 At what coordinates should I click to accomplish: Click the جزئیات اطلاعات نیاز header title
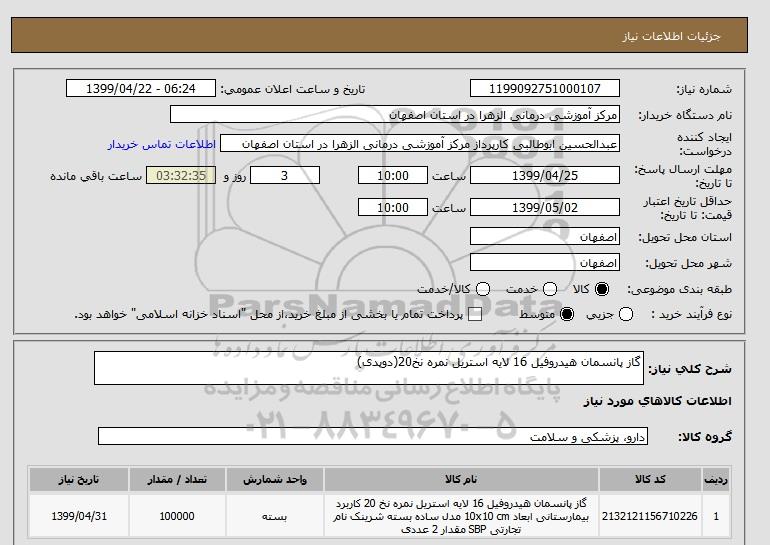click(671, 36)
